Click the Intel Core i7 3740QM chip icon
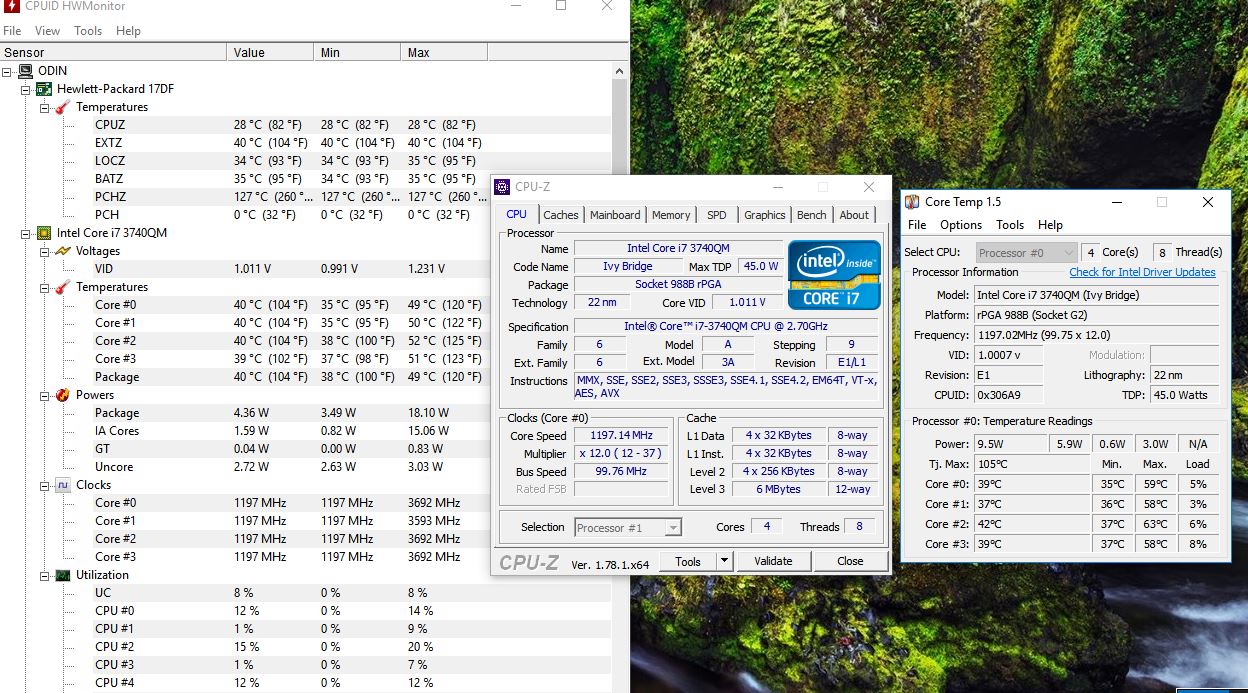The height and width of the screenshot is (693, 1248). point(44,233)
